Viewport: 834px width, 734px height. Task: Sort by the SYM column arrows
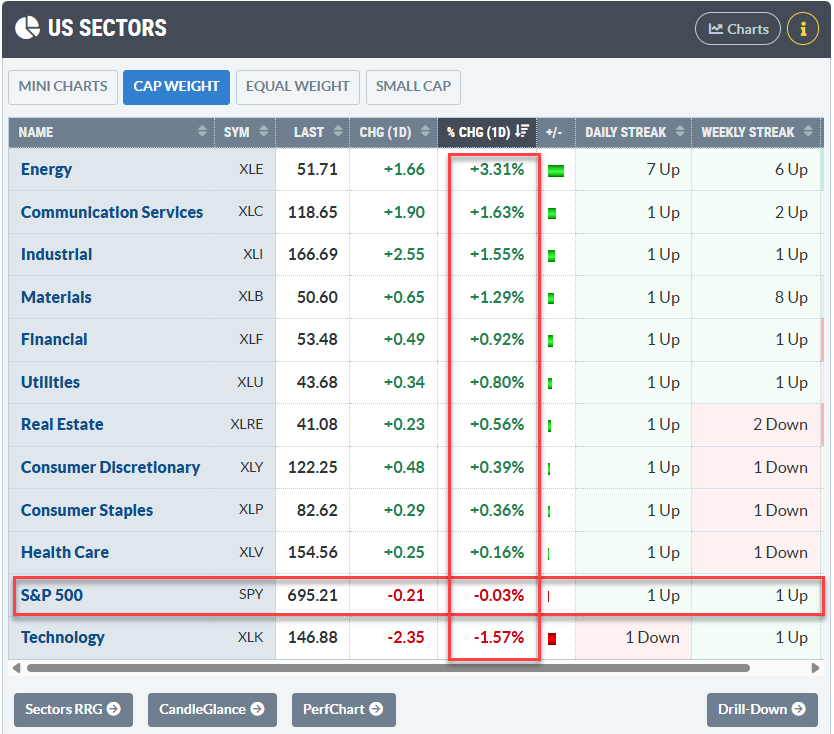263,131
